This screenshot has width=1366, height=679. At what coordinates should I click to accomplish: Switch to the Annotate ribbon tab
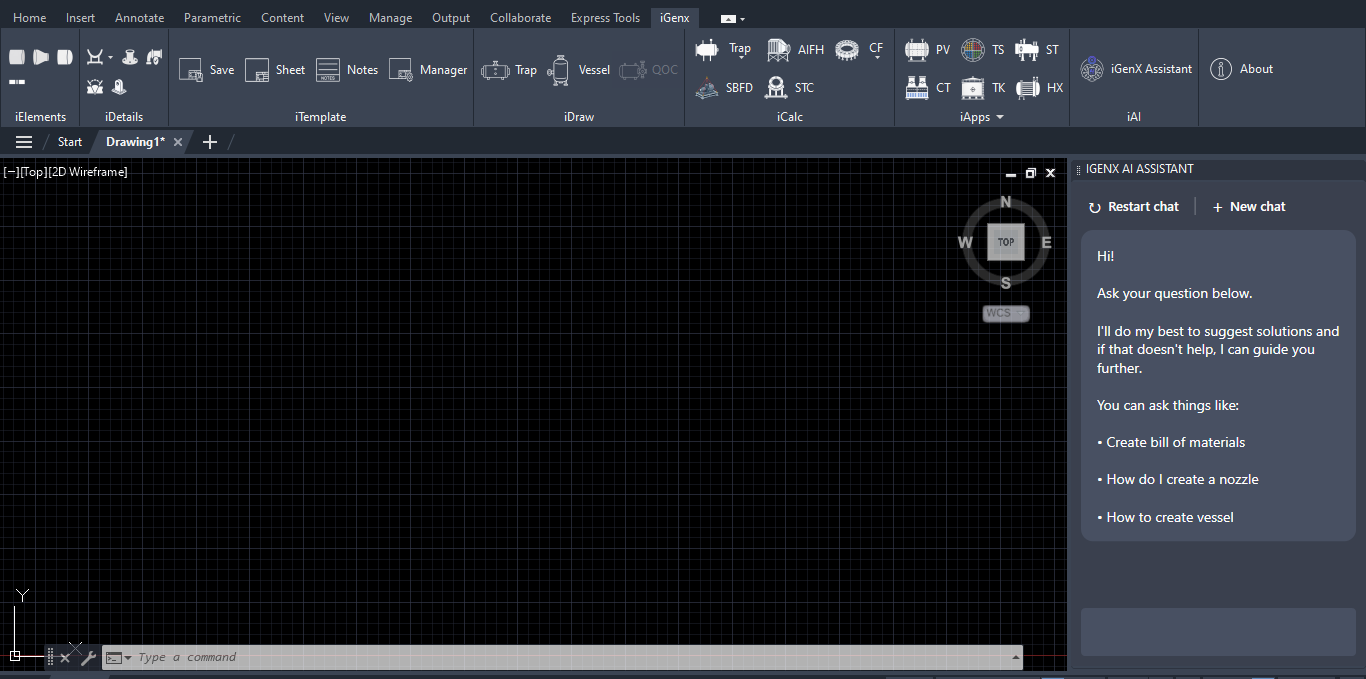point(139,18)
